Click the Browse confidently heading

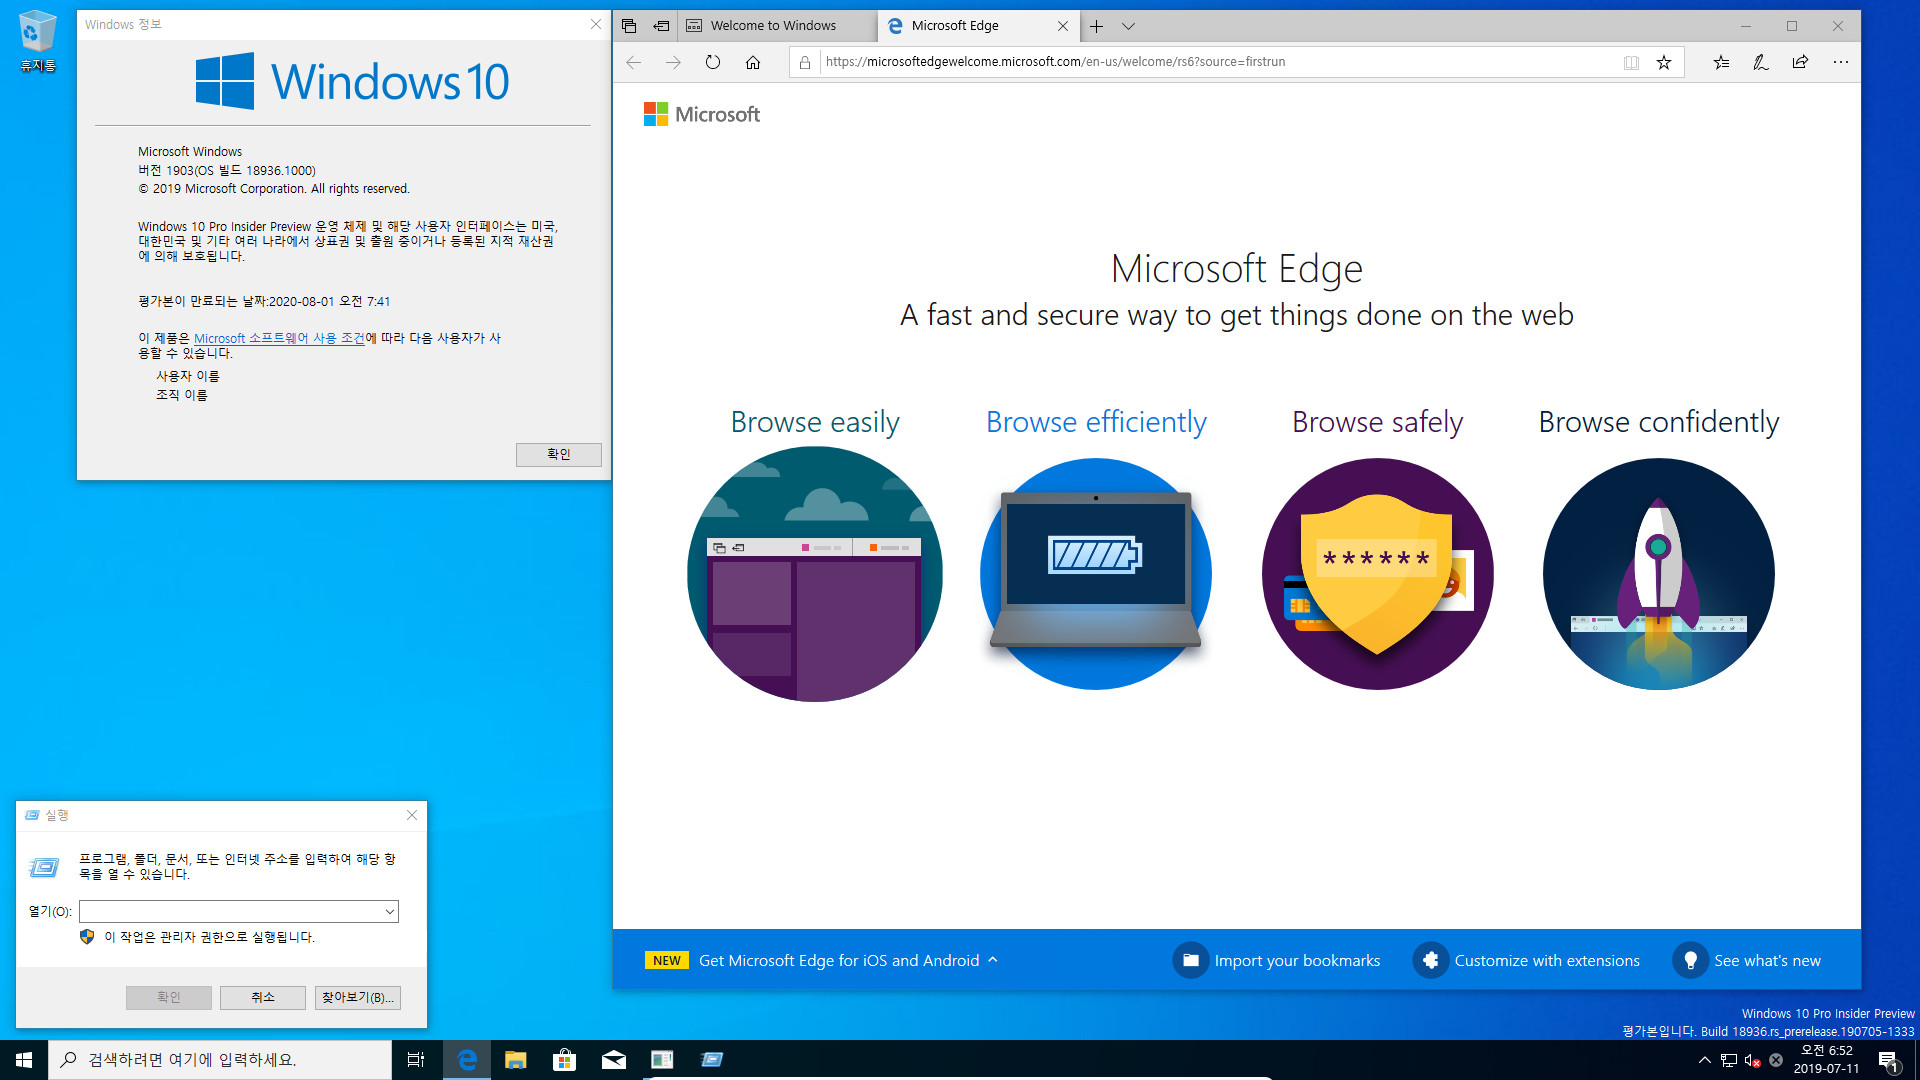1659,422
